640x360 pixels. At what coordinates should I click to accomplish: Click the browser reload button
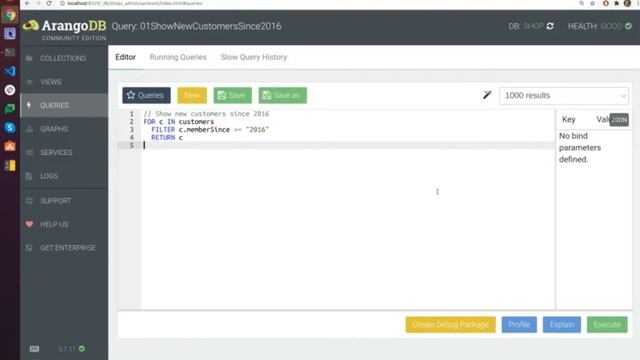[49, 3]
